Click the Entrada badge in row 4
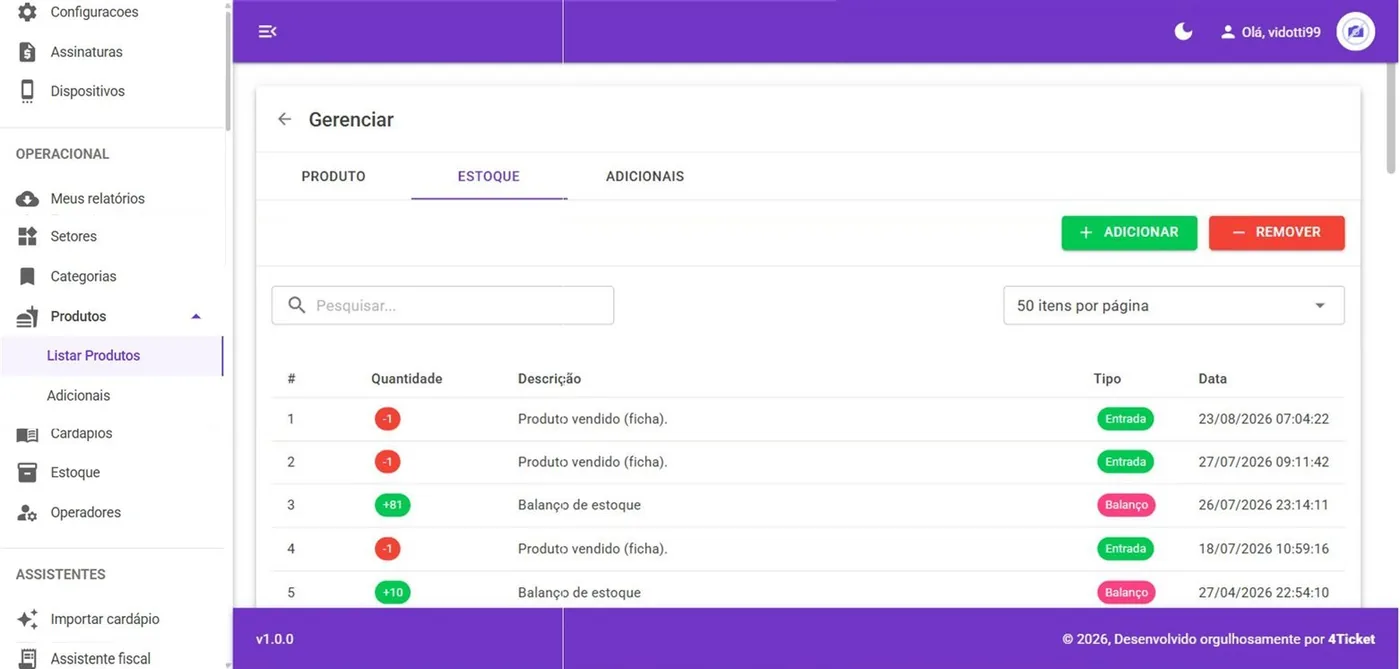 1125,549
